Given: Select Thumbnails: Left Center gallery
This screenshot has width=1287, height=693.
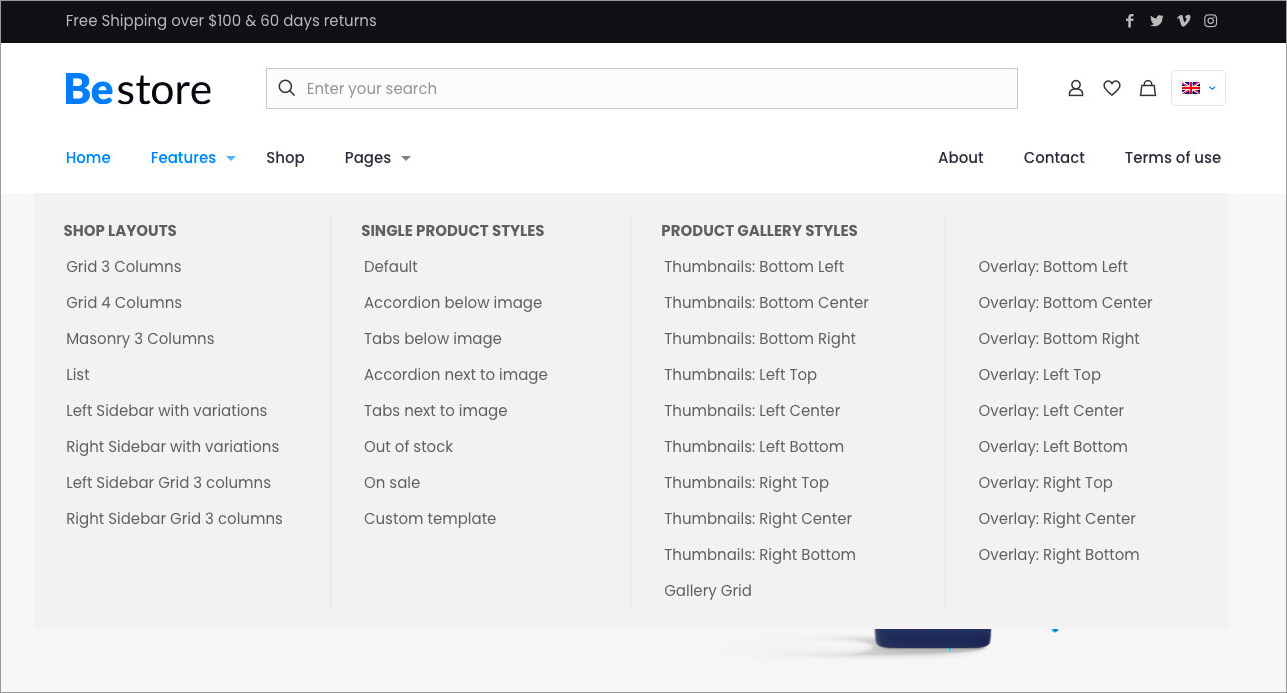Looking at the screenshot, I should coord(752,410).
